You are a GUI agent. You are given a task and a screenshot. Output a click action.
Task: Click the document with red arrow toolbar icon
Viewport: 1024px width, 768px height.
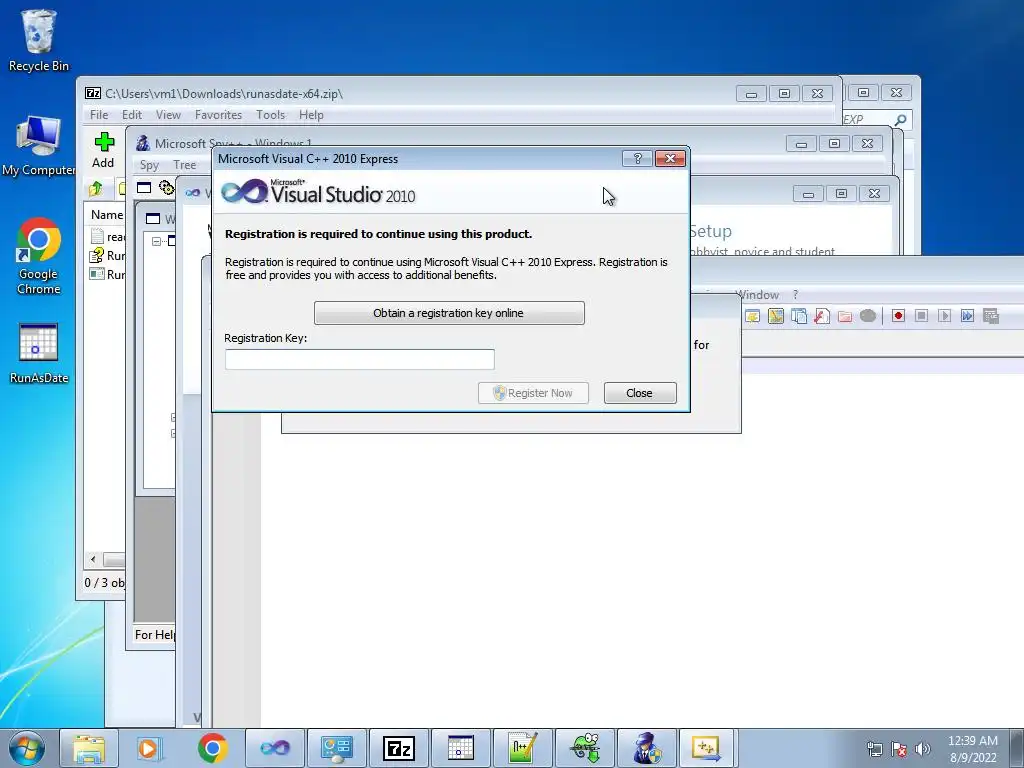[822, 316]
